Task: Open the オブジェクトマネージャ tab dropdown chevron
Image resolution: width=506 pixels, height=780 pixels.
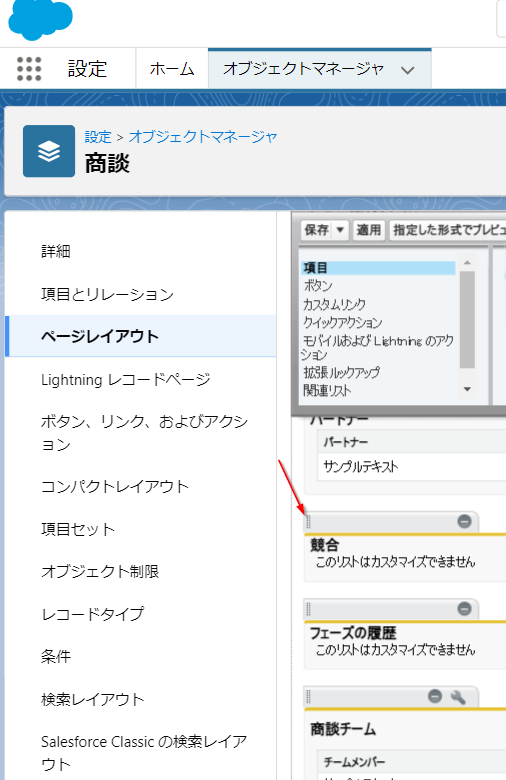Action: (407, 70)
